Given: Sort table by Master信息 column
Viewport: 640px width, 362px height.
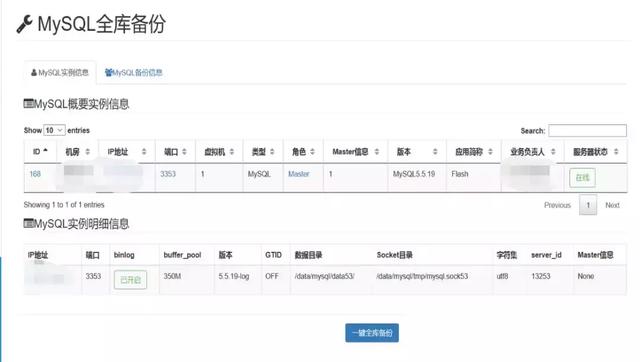Looking at the screenshot, I should (x=356, y=152).
